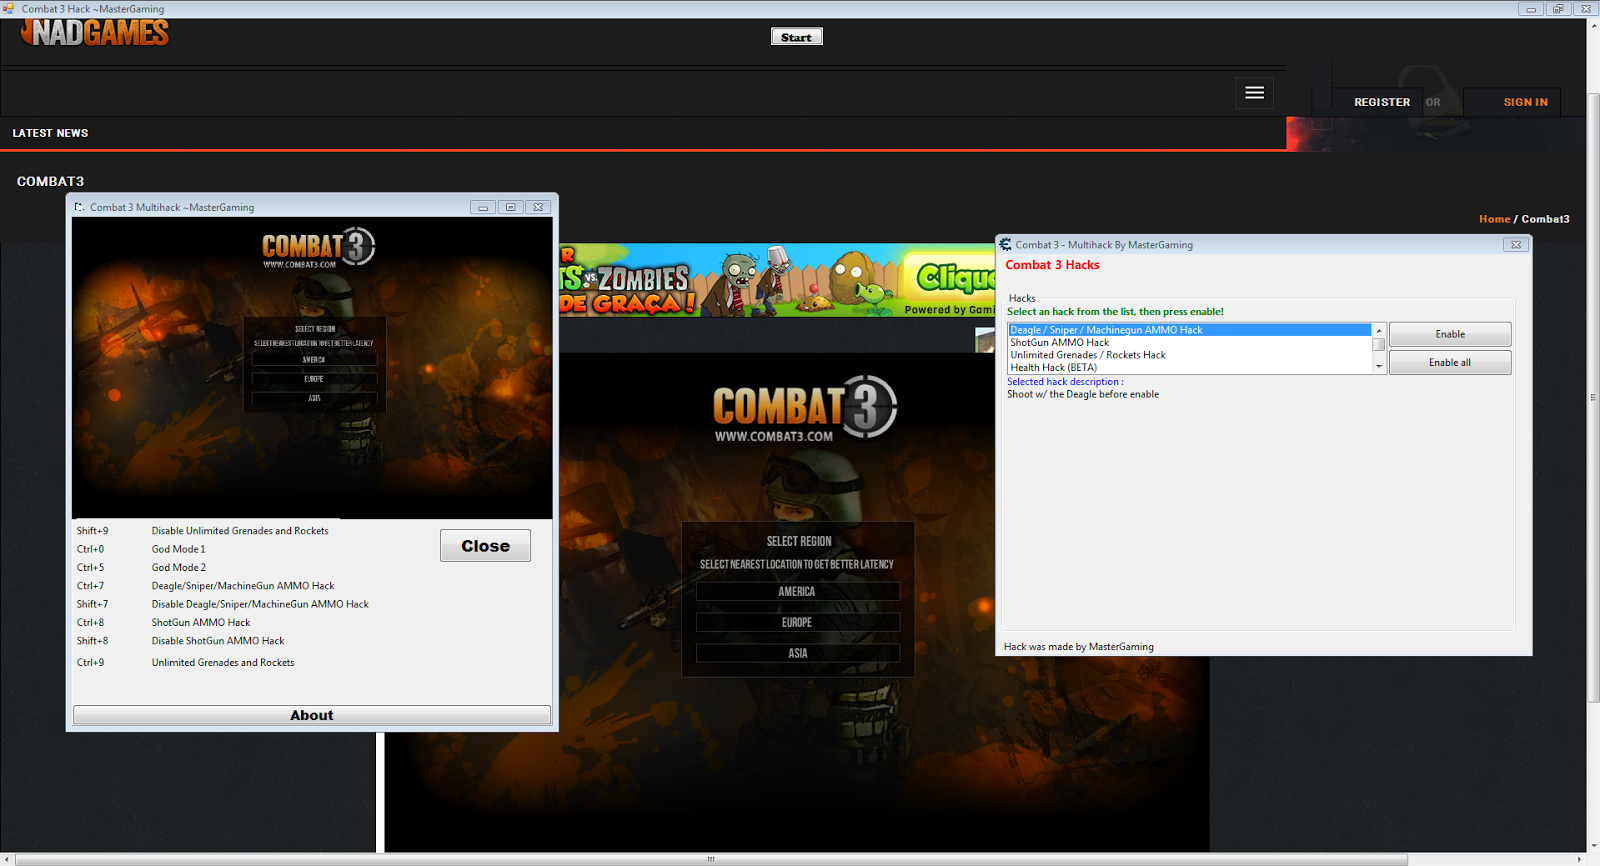Click the Home breadcrumb link
The width and height of the screenshot is (1600, 866).
1494,219
